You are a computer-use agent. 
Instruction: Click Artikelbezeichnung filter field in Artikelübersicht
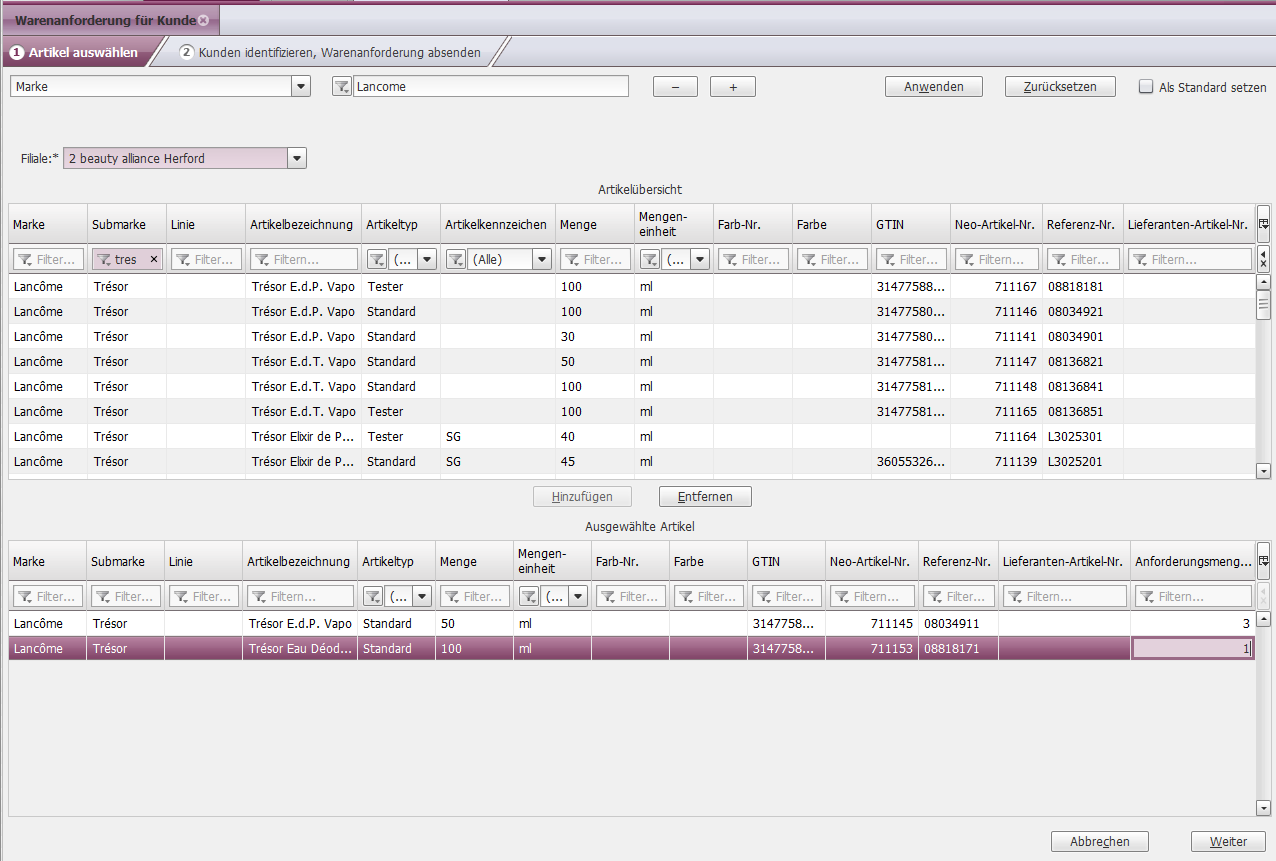click(x=304, y=260)
